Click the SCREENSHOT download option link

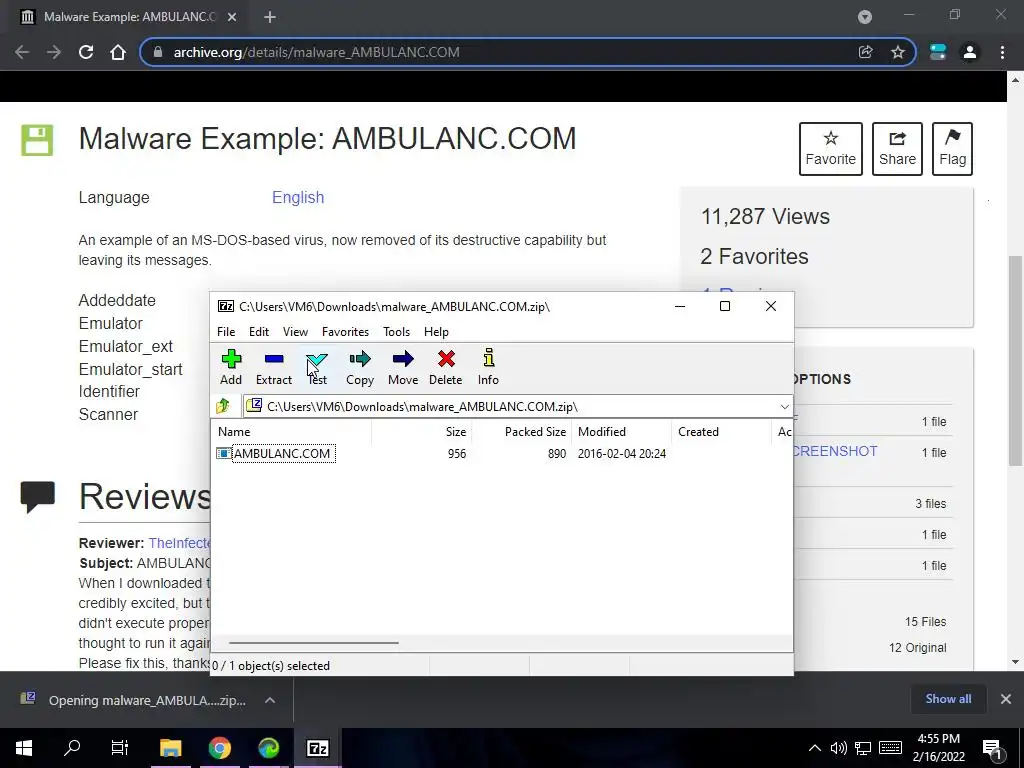coord(835,451)
